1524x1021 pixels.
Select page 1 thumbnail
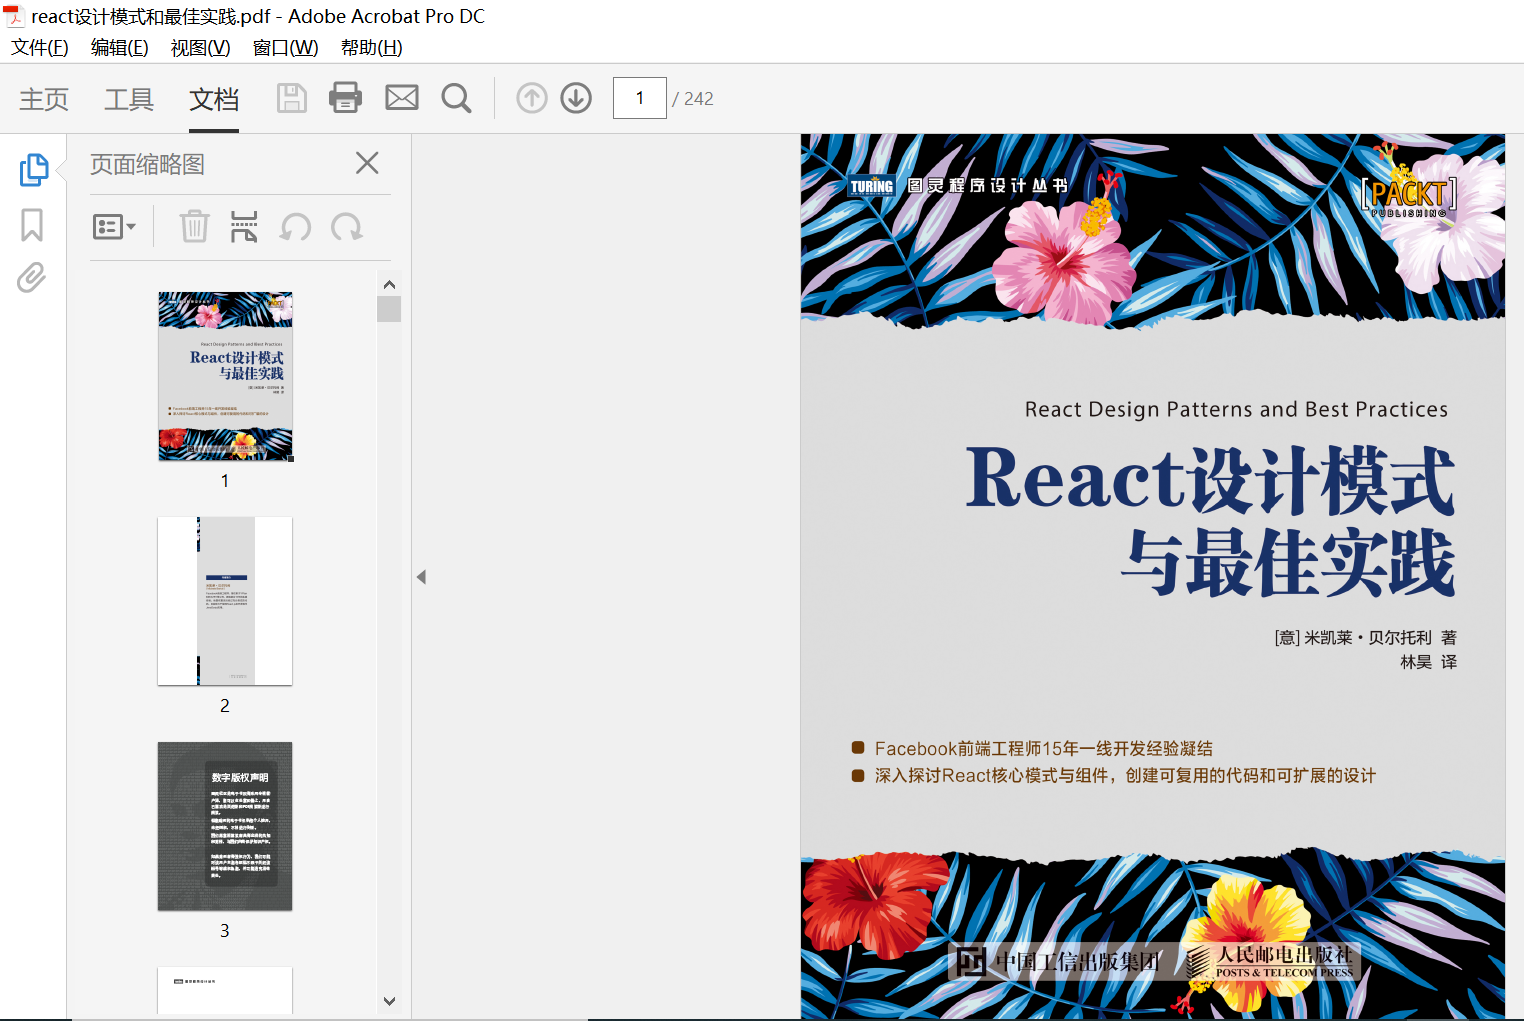pos(226,376)
